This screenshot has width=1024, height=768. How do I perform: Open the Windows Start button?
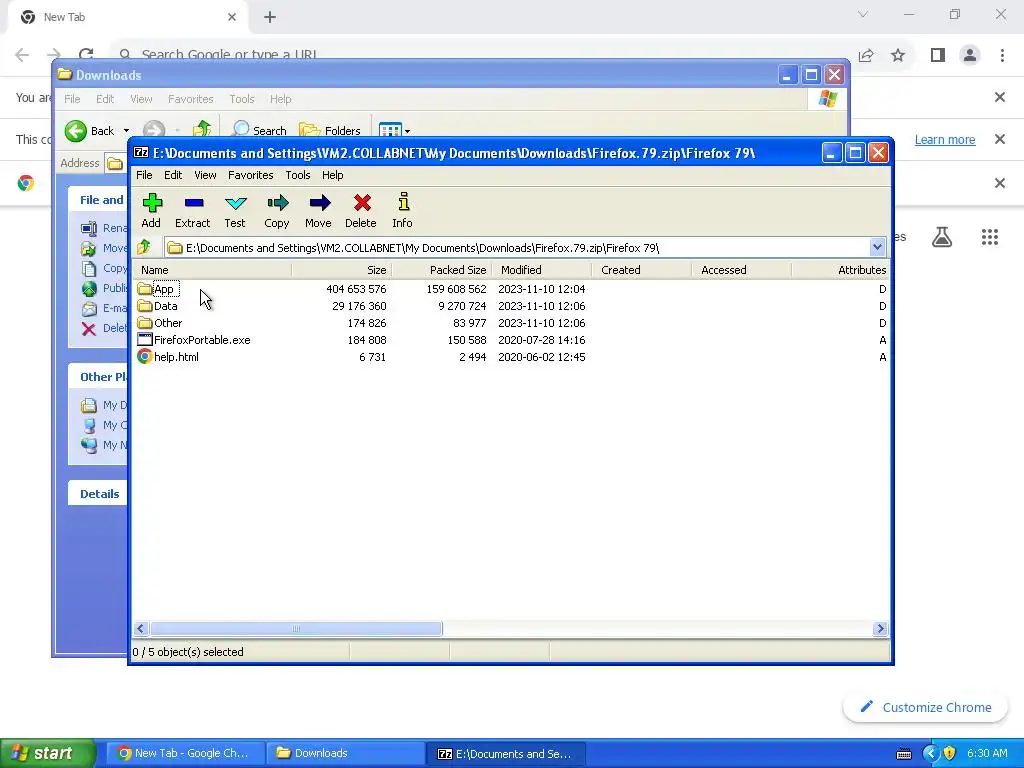pyautogui.click(x=47, y=753)
